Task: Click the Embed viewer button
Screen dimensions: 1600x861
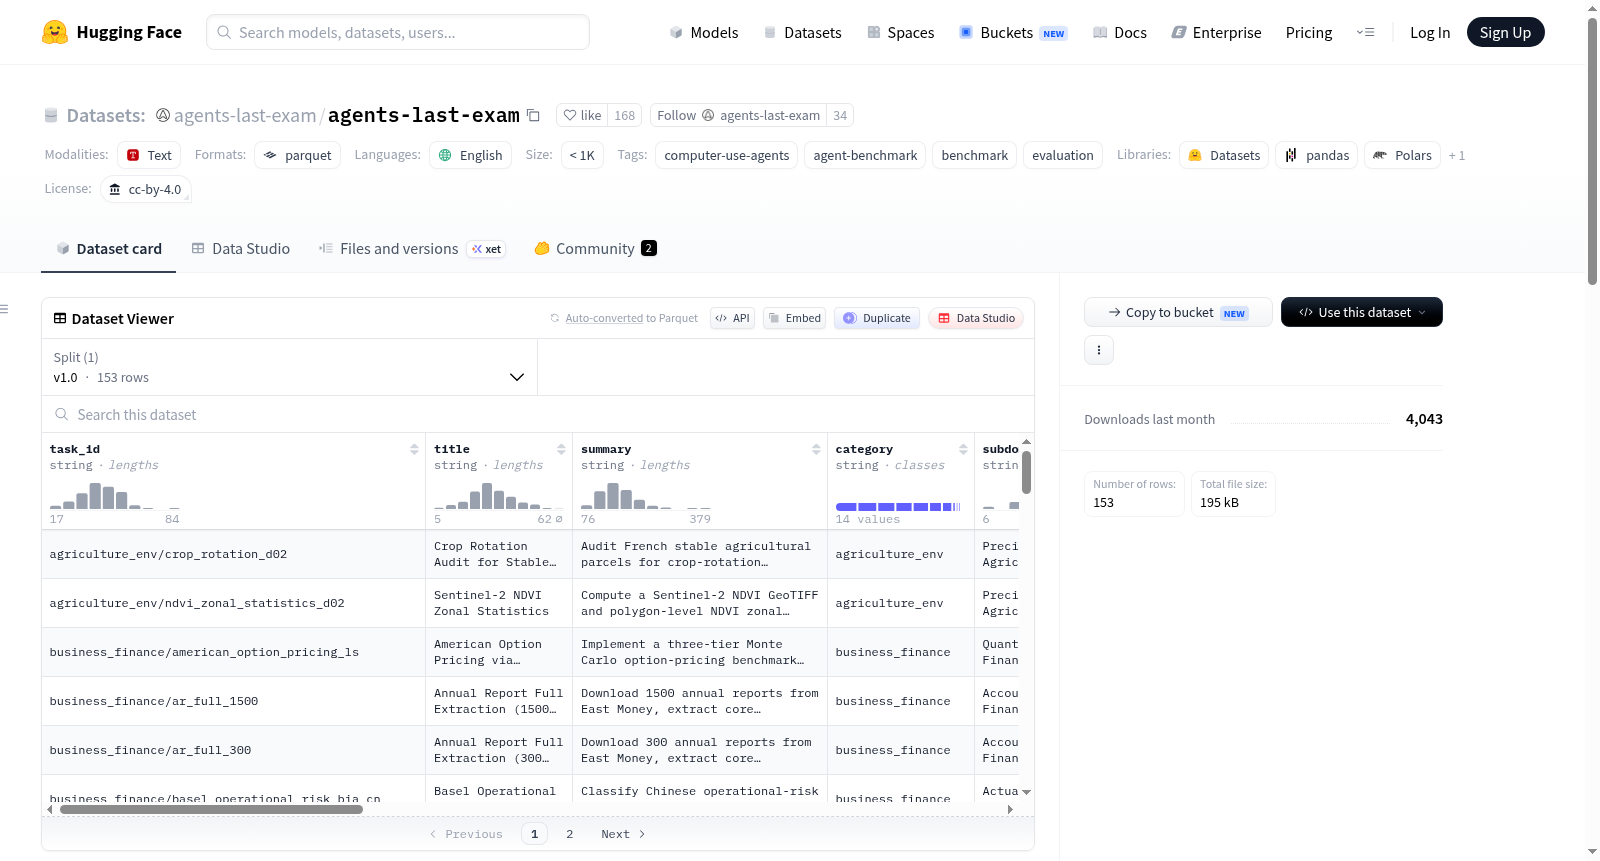Action: click(794, 318)
